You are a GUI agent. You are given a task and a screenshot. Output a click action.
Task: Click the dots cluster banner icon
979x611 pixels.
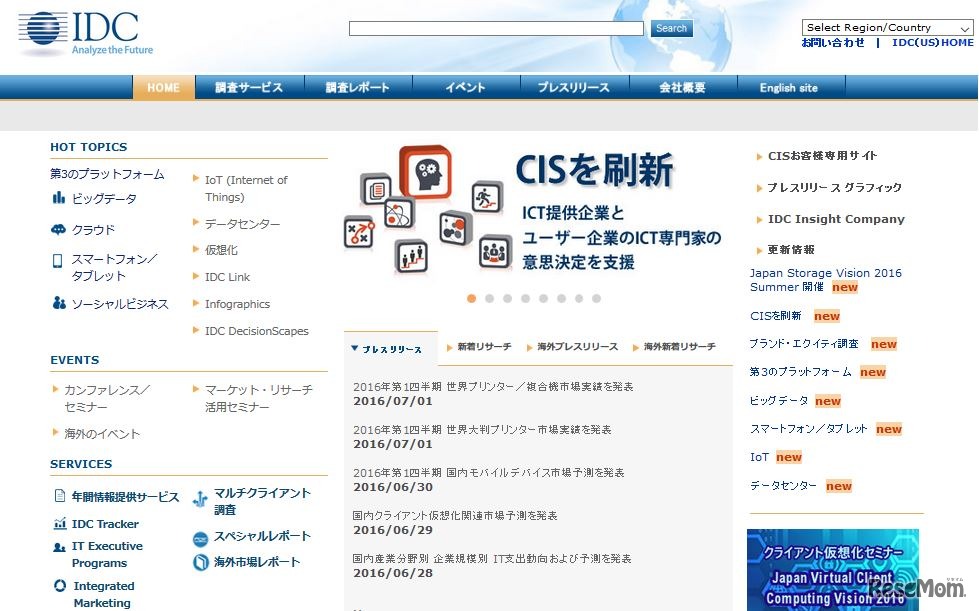click(x=455, y=228)
